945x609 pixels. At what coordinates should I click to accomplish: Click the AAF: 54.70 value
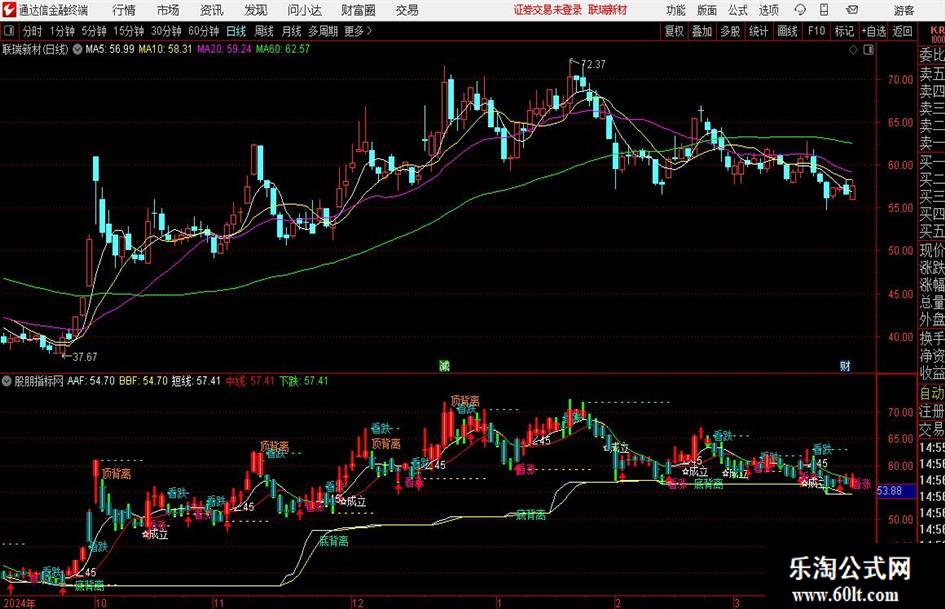[91, 381]
